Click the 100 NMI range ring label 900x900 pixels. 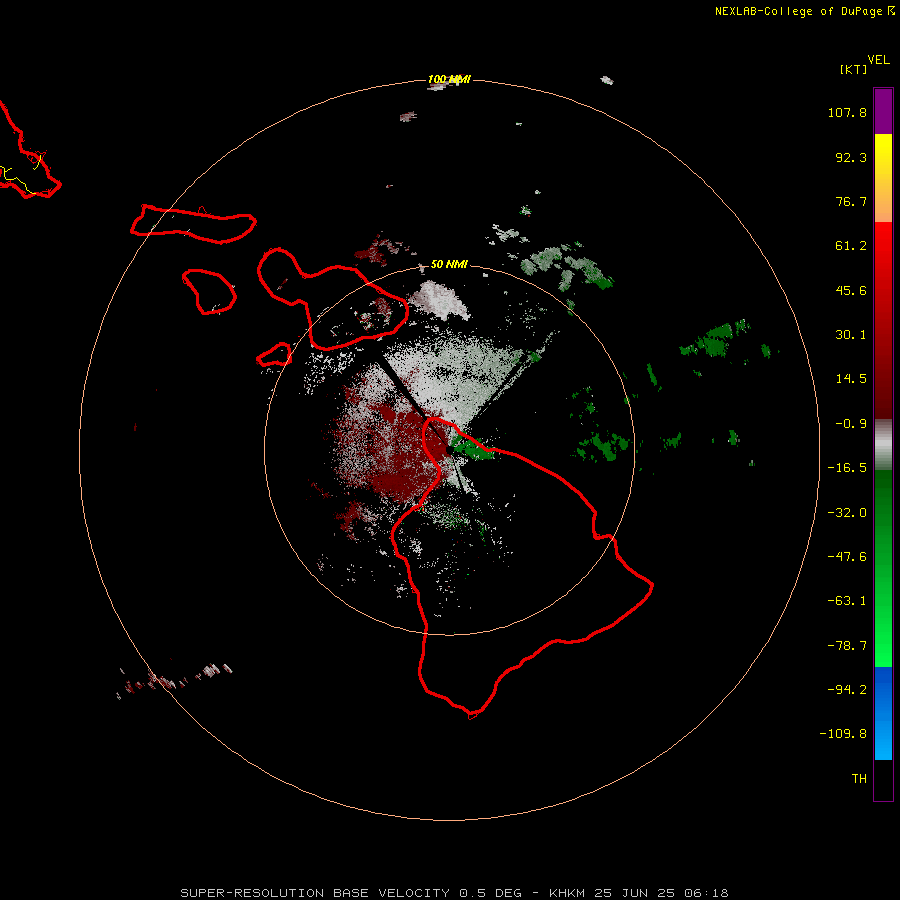click(449, 79)
